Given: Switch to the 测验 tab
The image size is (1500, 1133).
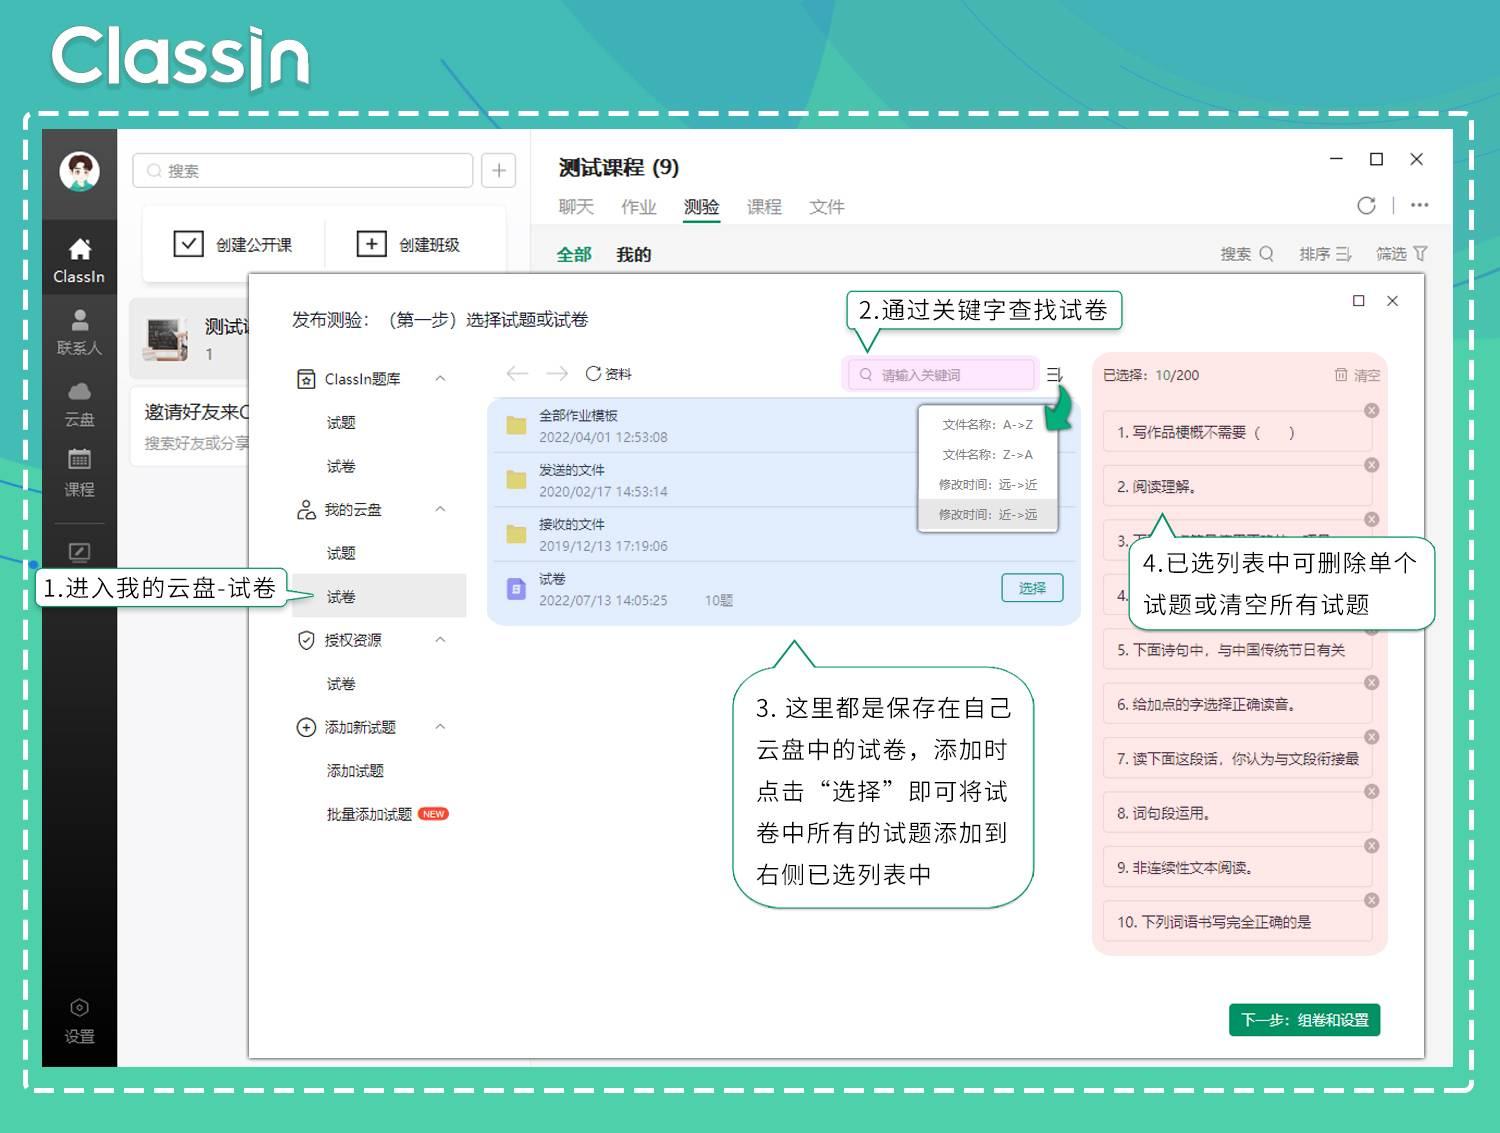Looking at the screenshot, I should click(x=701, y=206).
